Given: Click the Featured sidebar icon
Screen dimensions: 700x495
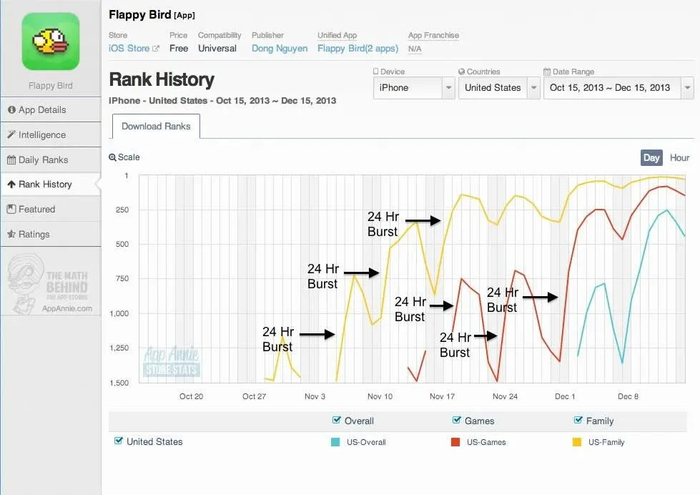Looking at the screenshot, I should pyautogui.click(x=11, y=210).
